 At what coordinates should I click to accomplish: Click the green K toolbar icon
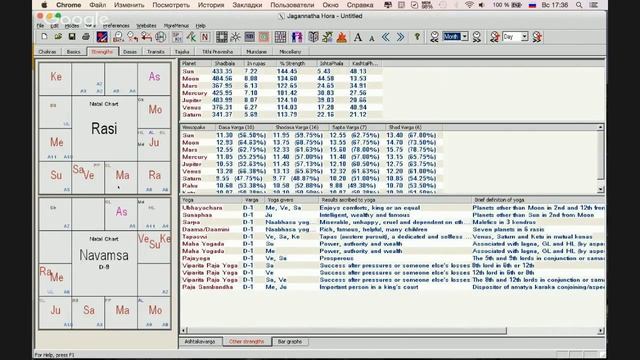pyautogui.click(x=191, y=37)
